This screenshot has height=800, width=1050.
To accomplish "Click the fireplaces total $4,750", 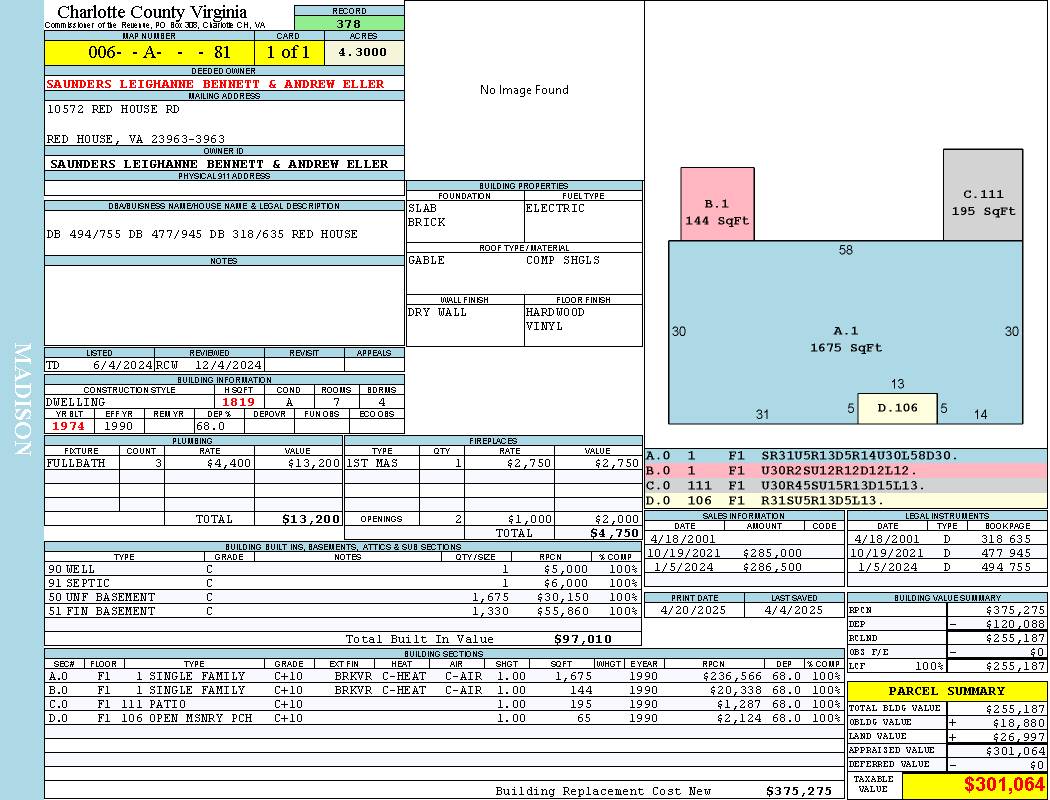I will 615,533.
